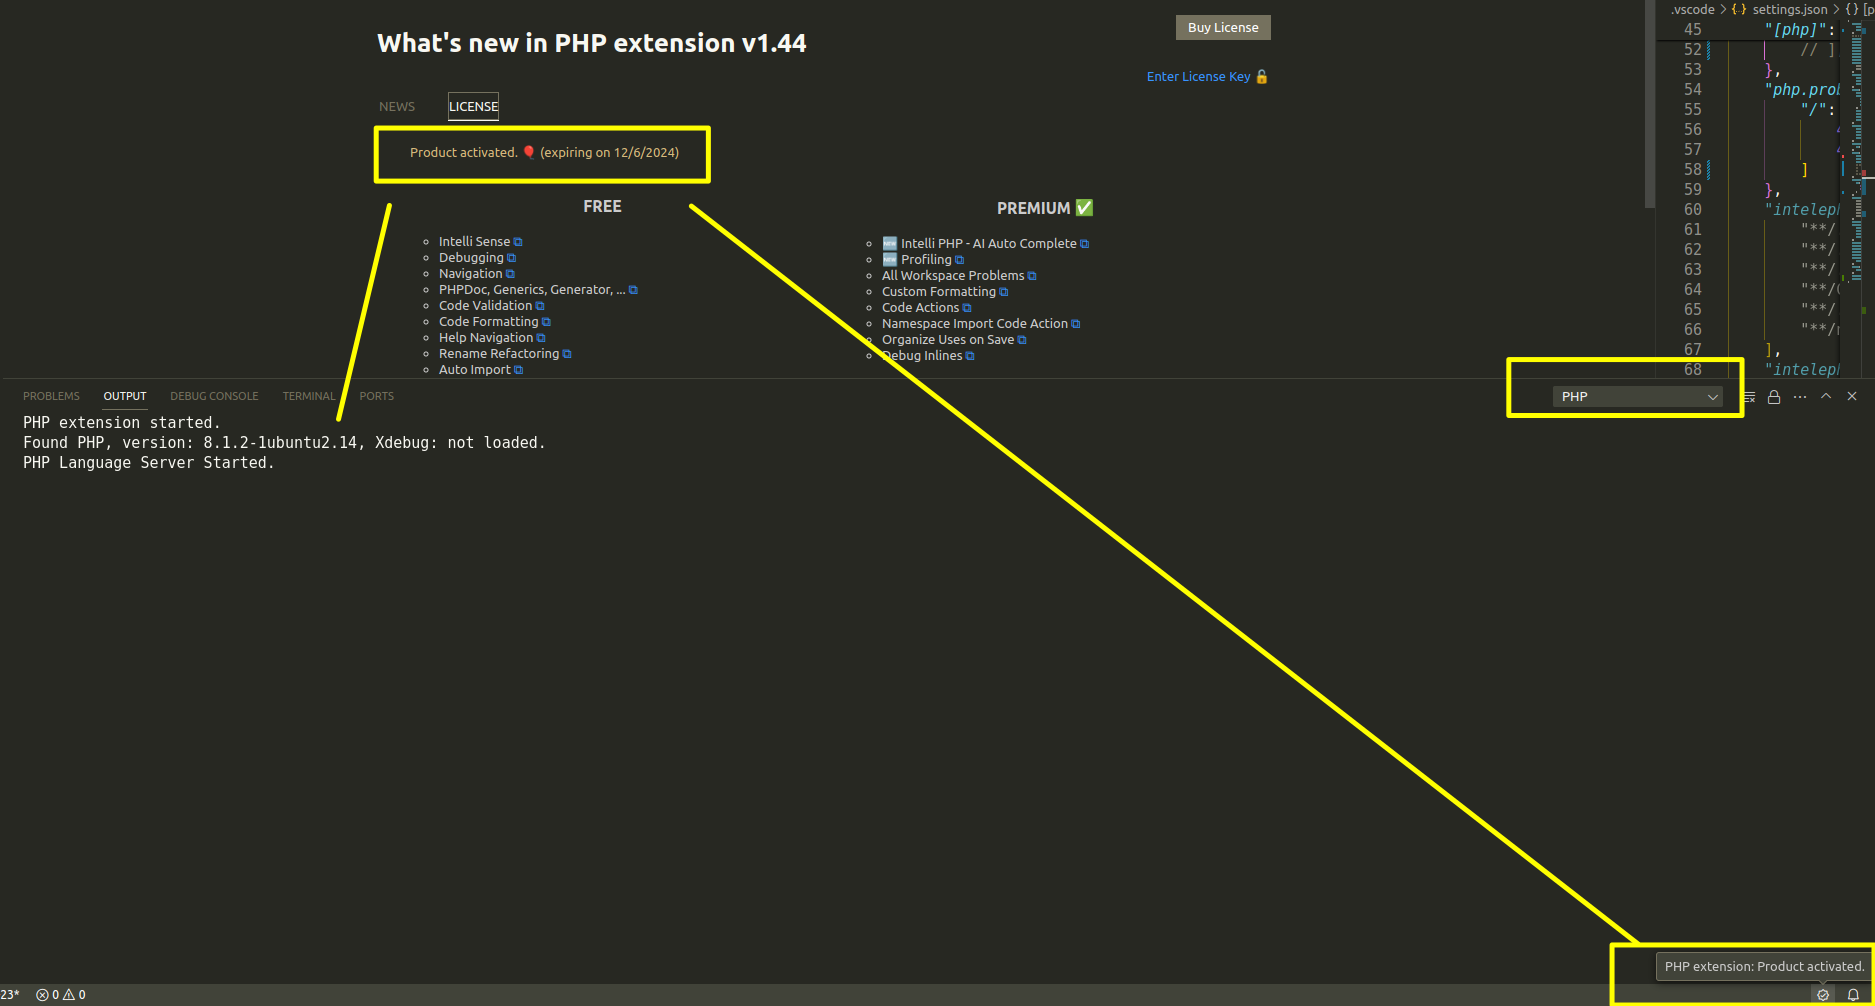Toggle auto-scroll lock in the Output panel
This screenshot has height=1006, width=1875.
(1774, 397)
